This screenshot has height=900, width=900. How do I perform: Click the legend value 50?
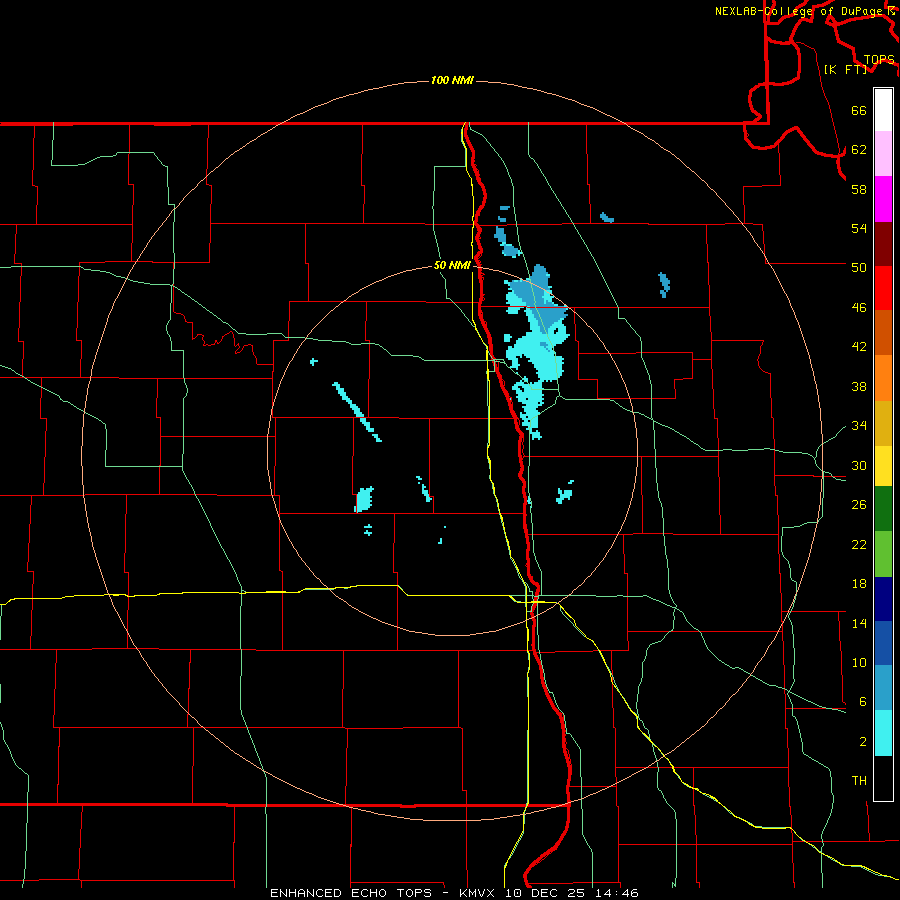point(859,268)
